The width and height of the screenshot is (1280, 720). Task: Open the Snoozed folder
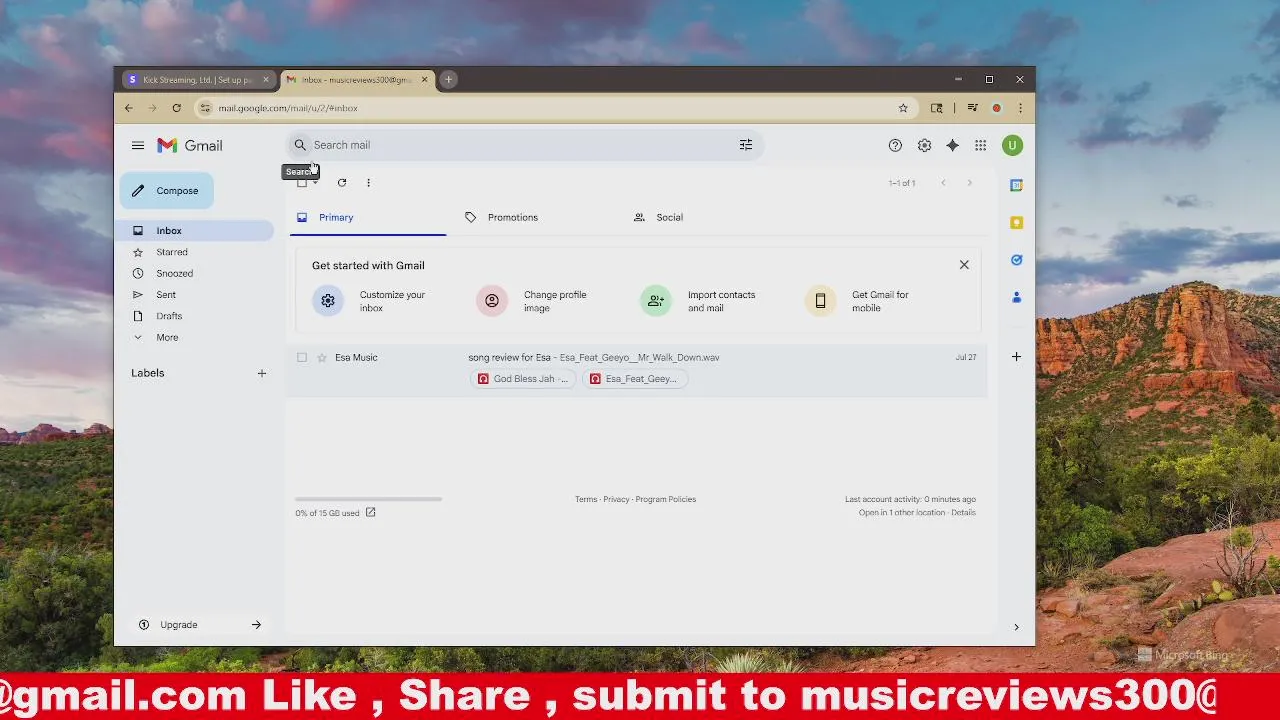[x=174, y=273]
